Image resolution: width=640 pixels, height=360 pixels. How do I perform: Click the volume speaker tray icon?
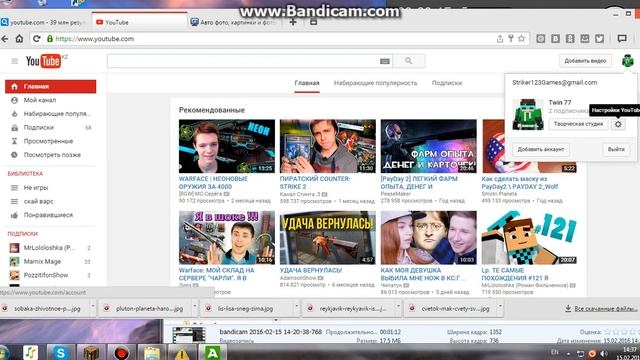click(x=604, y=353)
